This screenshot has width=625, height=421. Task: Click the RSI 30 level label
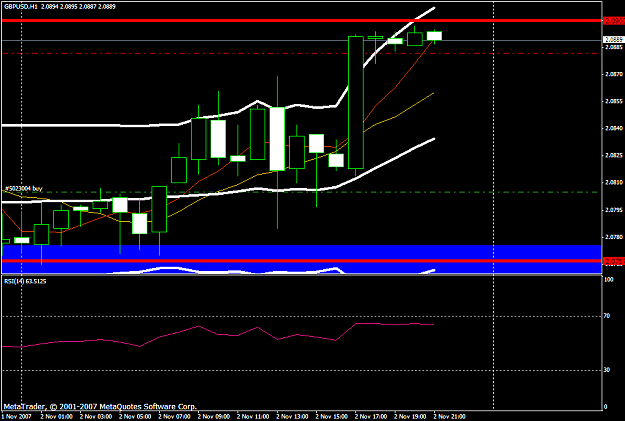click(x=607, y=370)
